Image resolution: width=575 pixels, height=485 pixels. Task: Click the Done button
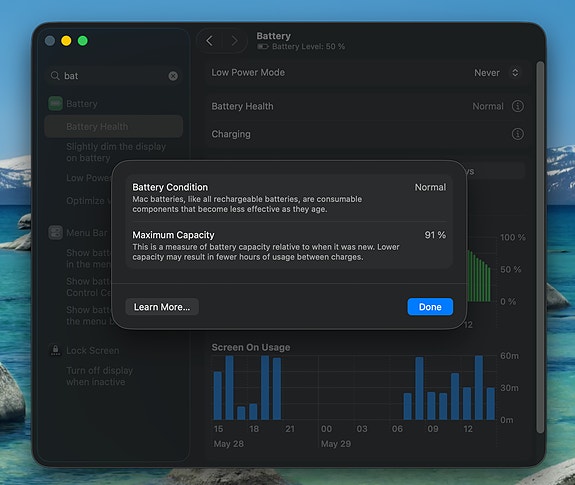coord(430,307)
